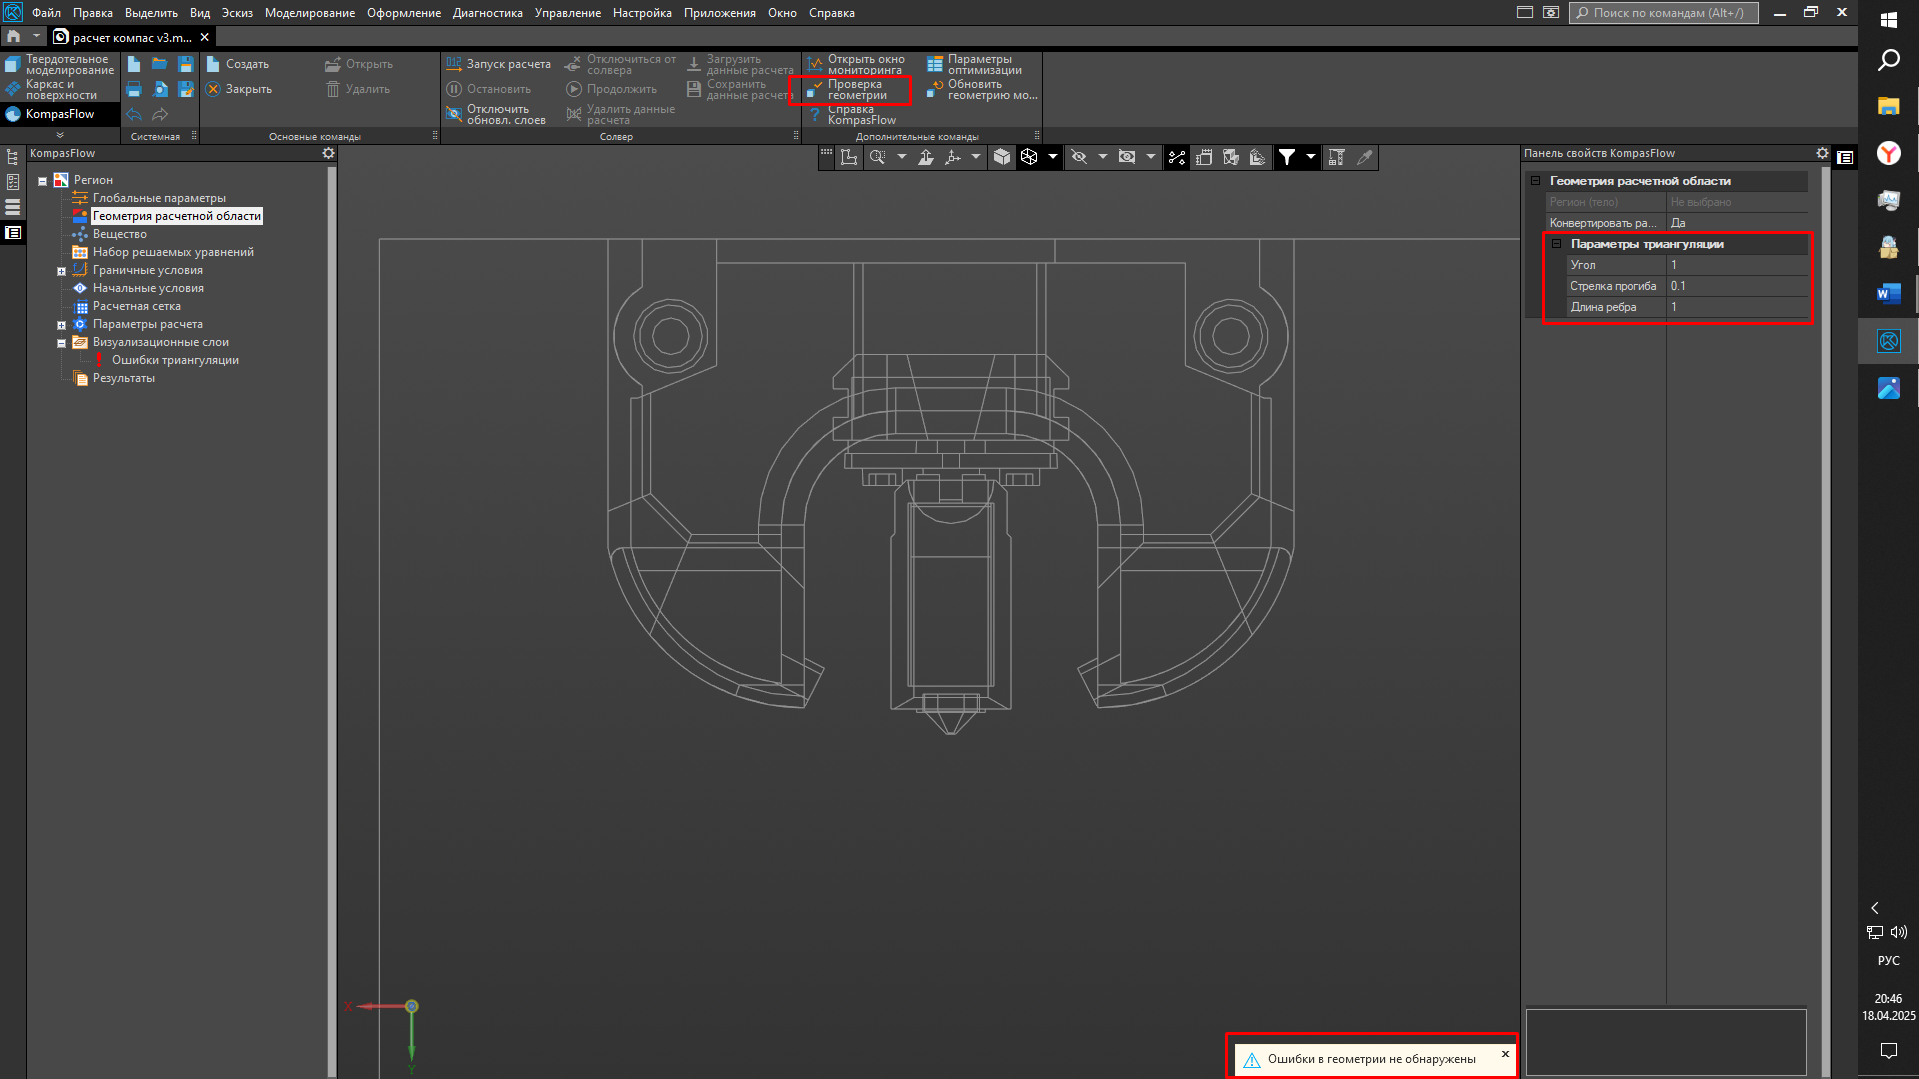Image resolution: width=1919 pixels, height=1079 pixels.
Task: Collapse Параметры триангуляции section
Action: point(1556,244)
